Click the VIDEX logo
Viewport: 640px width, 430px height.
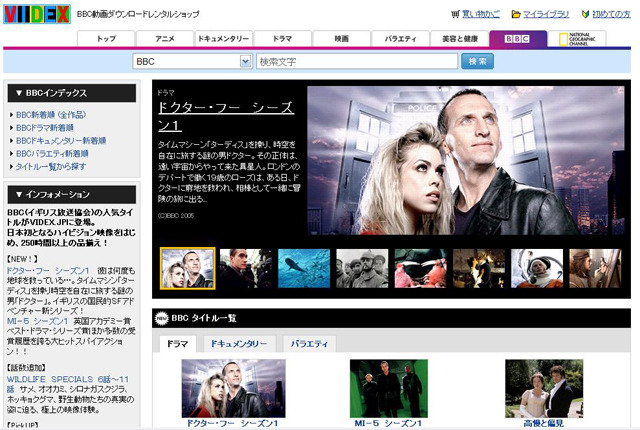[x=37, y=14]
